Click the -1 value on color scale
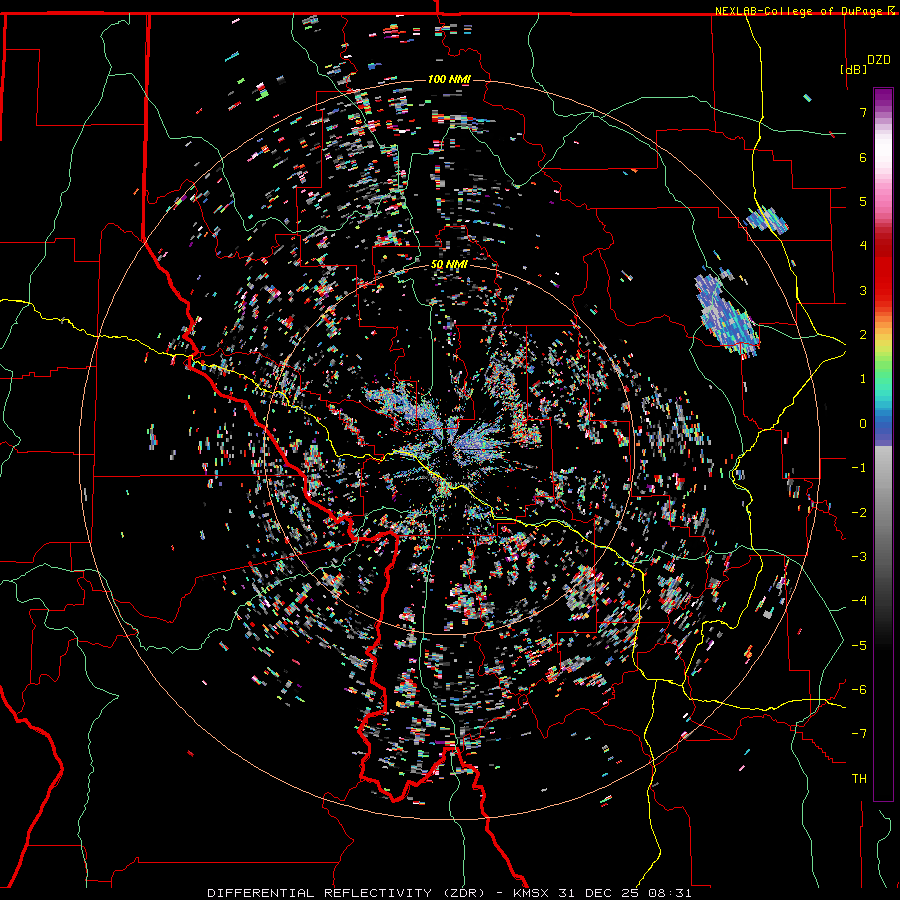The height and width of the screenshot is (900, 900). coord(859,468)
